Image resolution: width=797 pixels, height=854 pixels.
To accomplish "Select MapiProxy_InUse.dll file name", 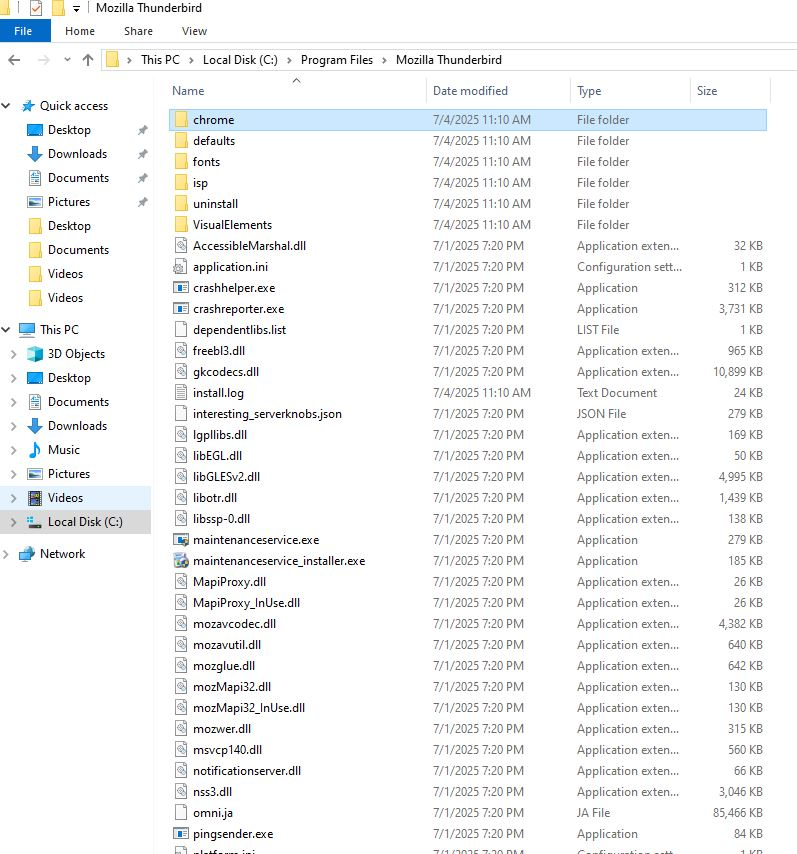I will point(246,603).
